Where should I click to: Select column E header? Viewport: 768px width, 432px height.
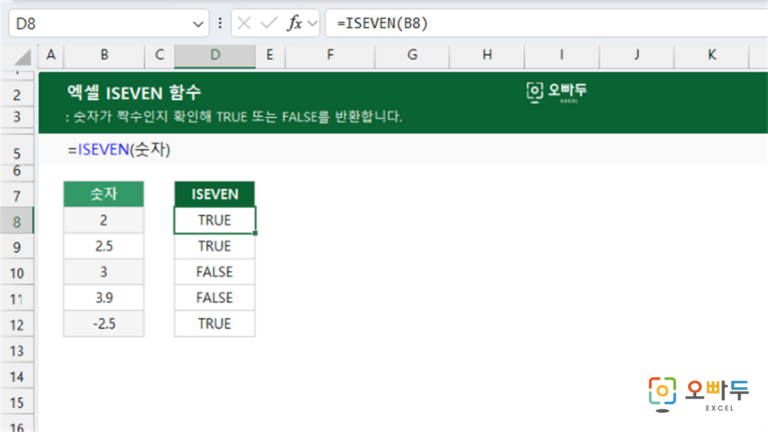[270, 55]
